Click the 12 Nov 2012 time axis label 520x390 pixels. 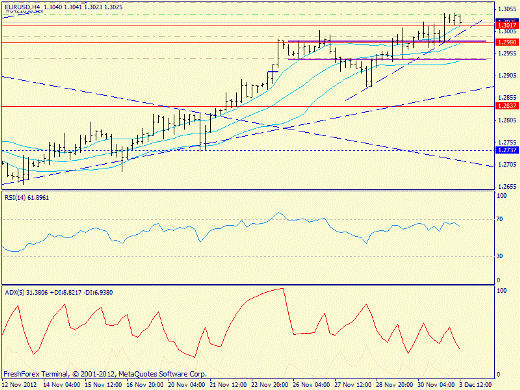point(20,384)
